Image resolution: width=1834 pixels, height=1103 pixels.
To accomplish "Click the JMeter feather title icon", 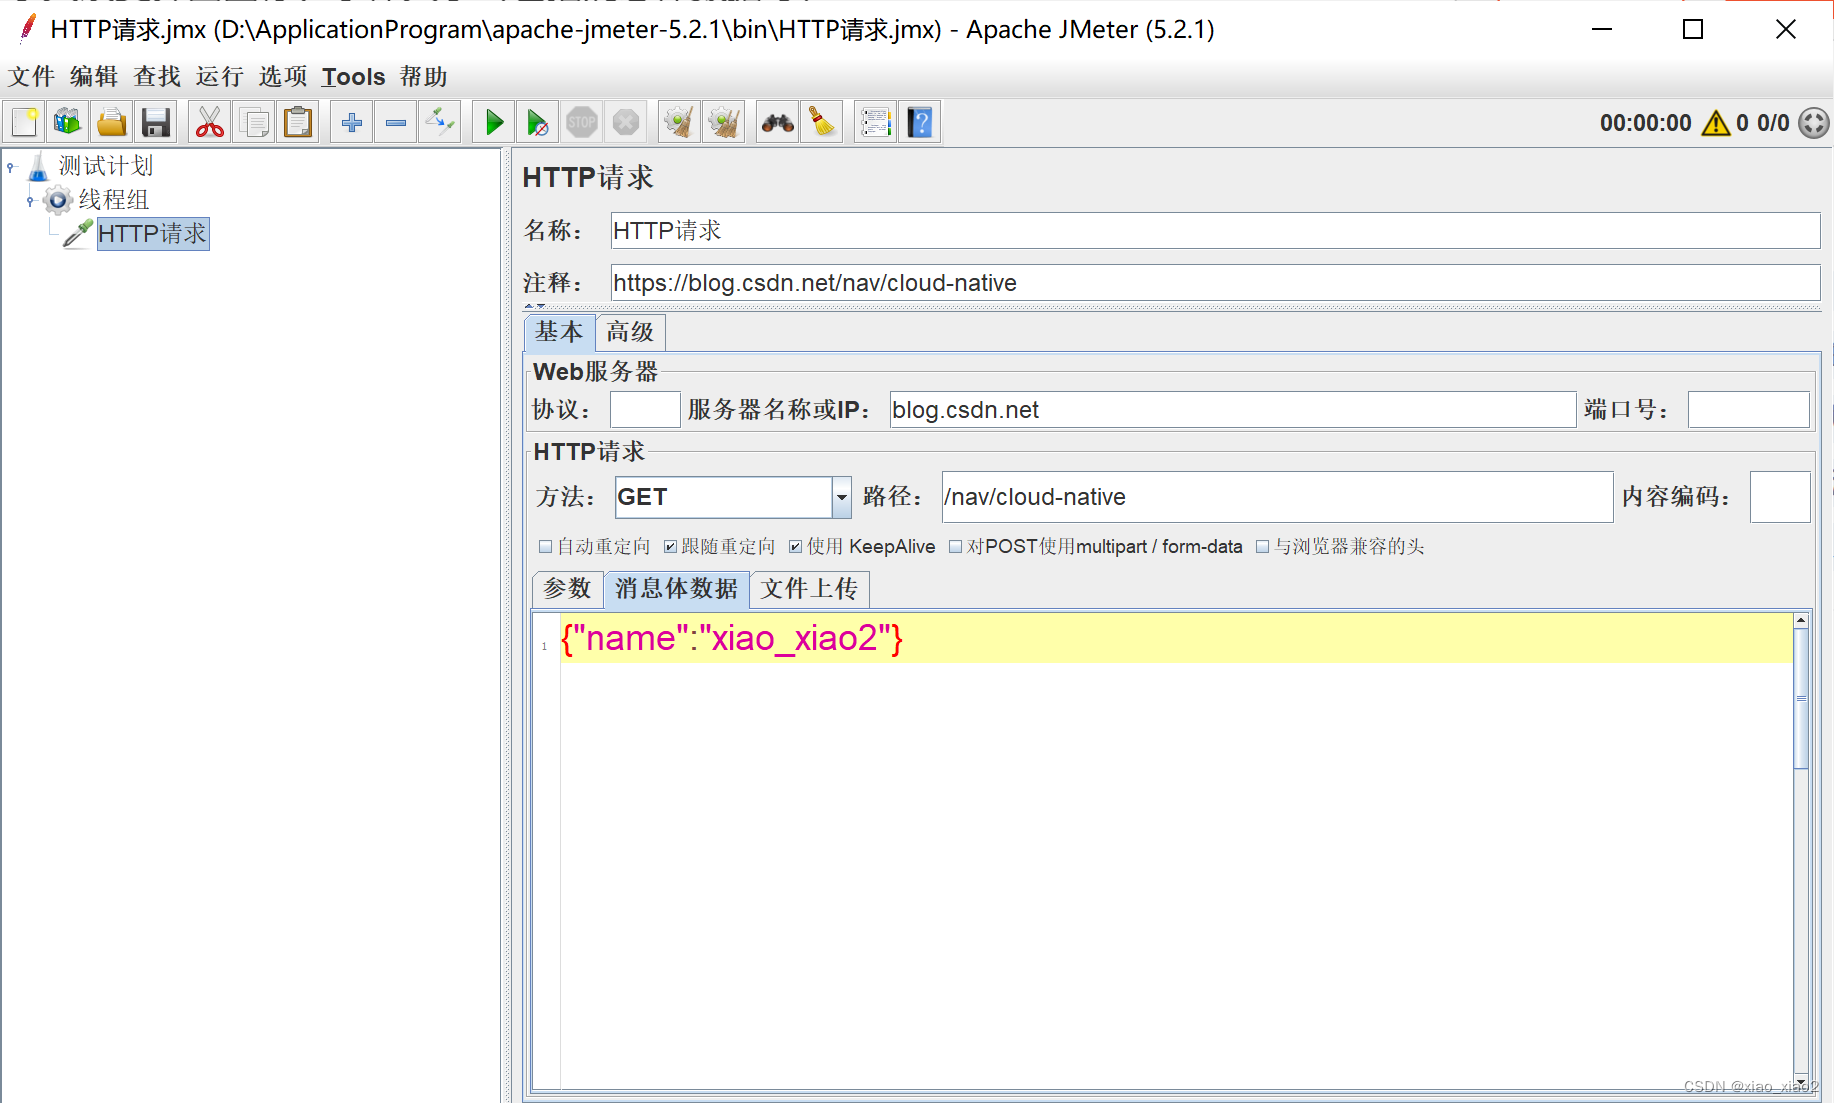I will tap(28, 29).
